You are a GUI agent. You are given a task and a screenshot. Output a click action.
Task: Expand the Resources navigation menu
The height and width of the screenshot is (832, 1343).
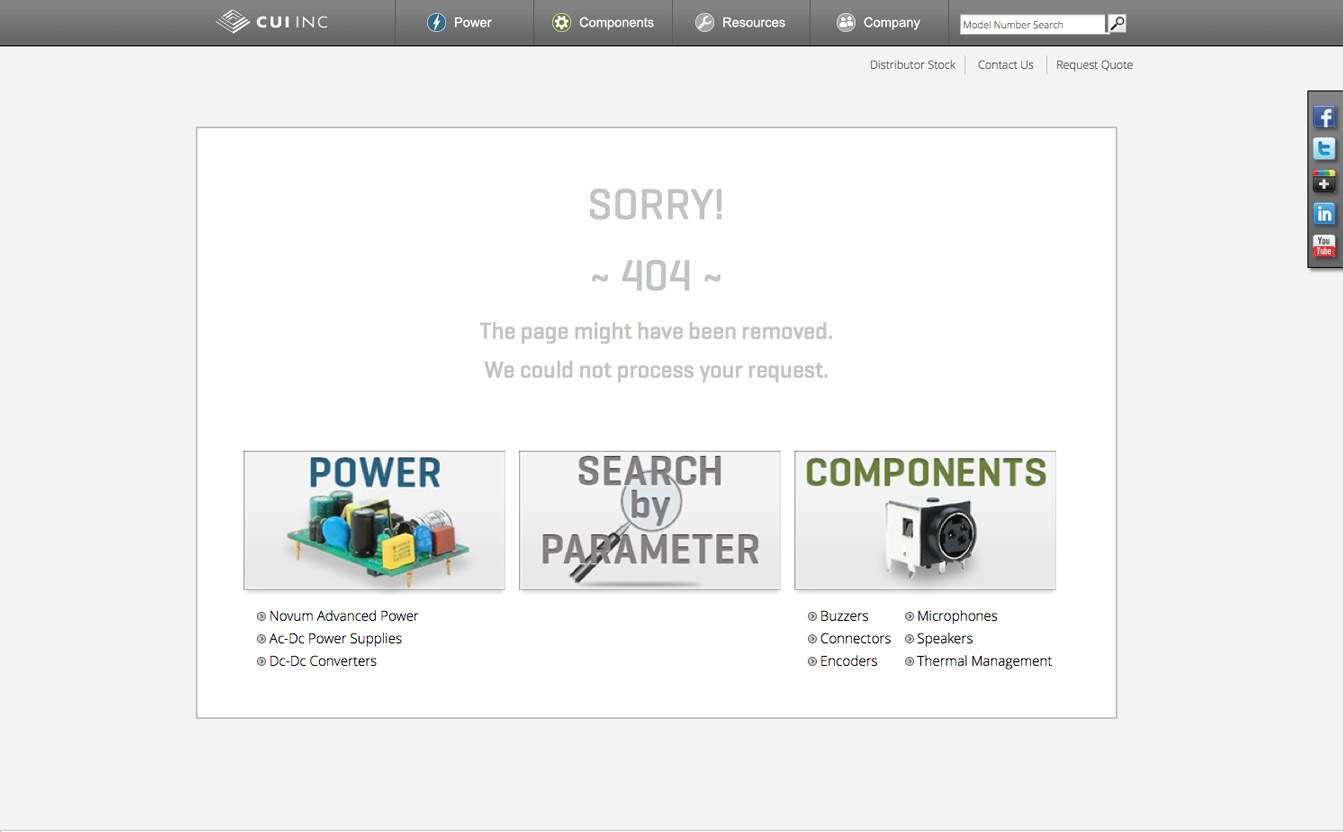(x=740, y=22)
